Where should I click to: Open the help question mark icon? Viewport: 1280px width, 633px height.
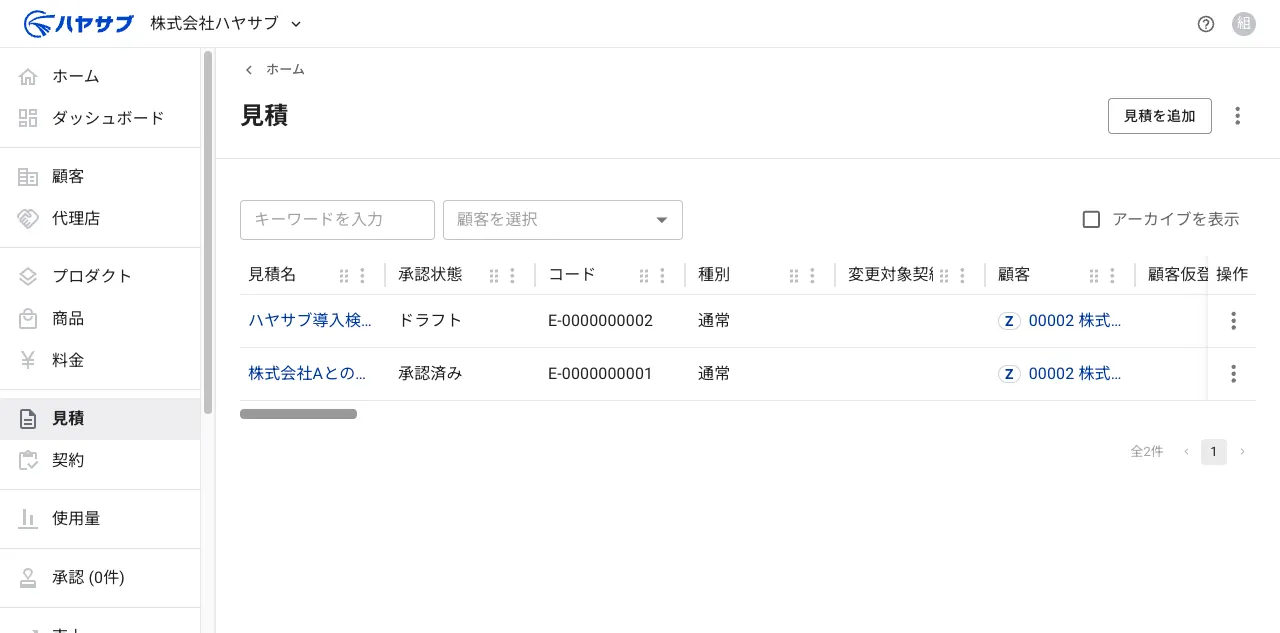1206,24
